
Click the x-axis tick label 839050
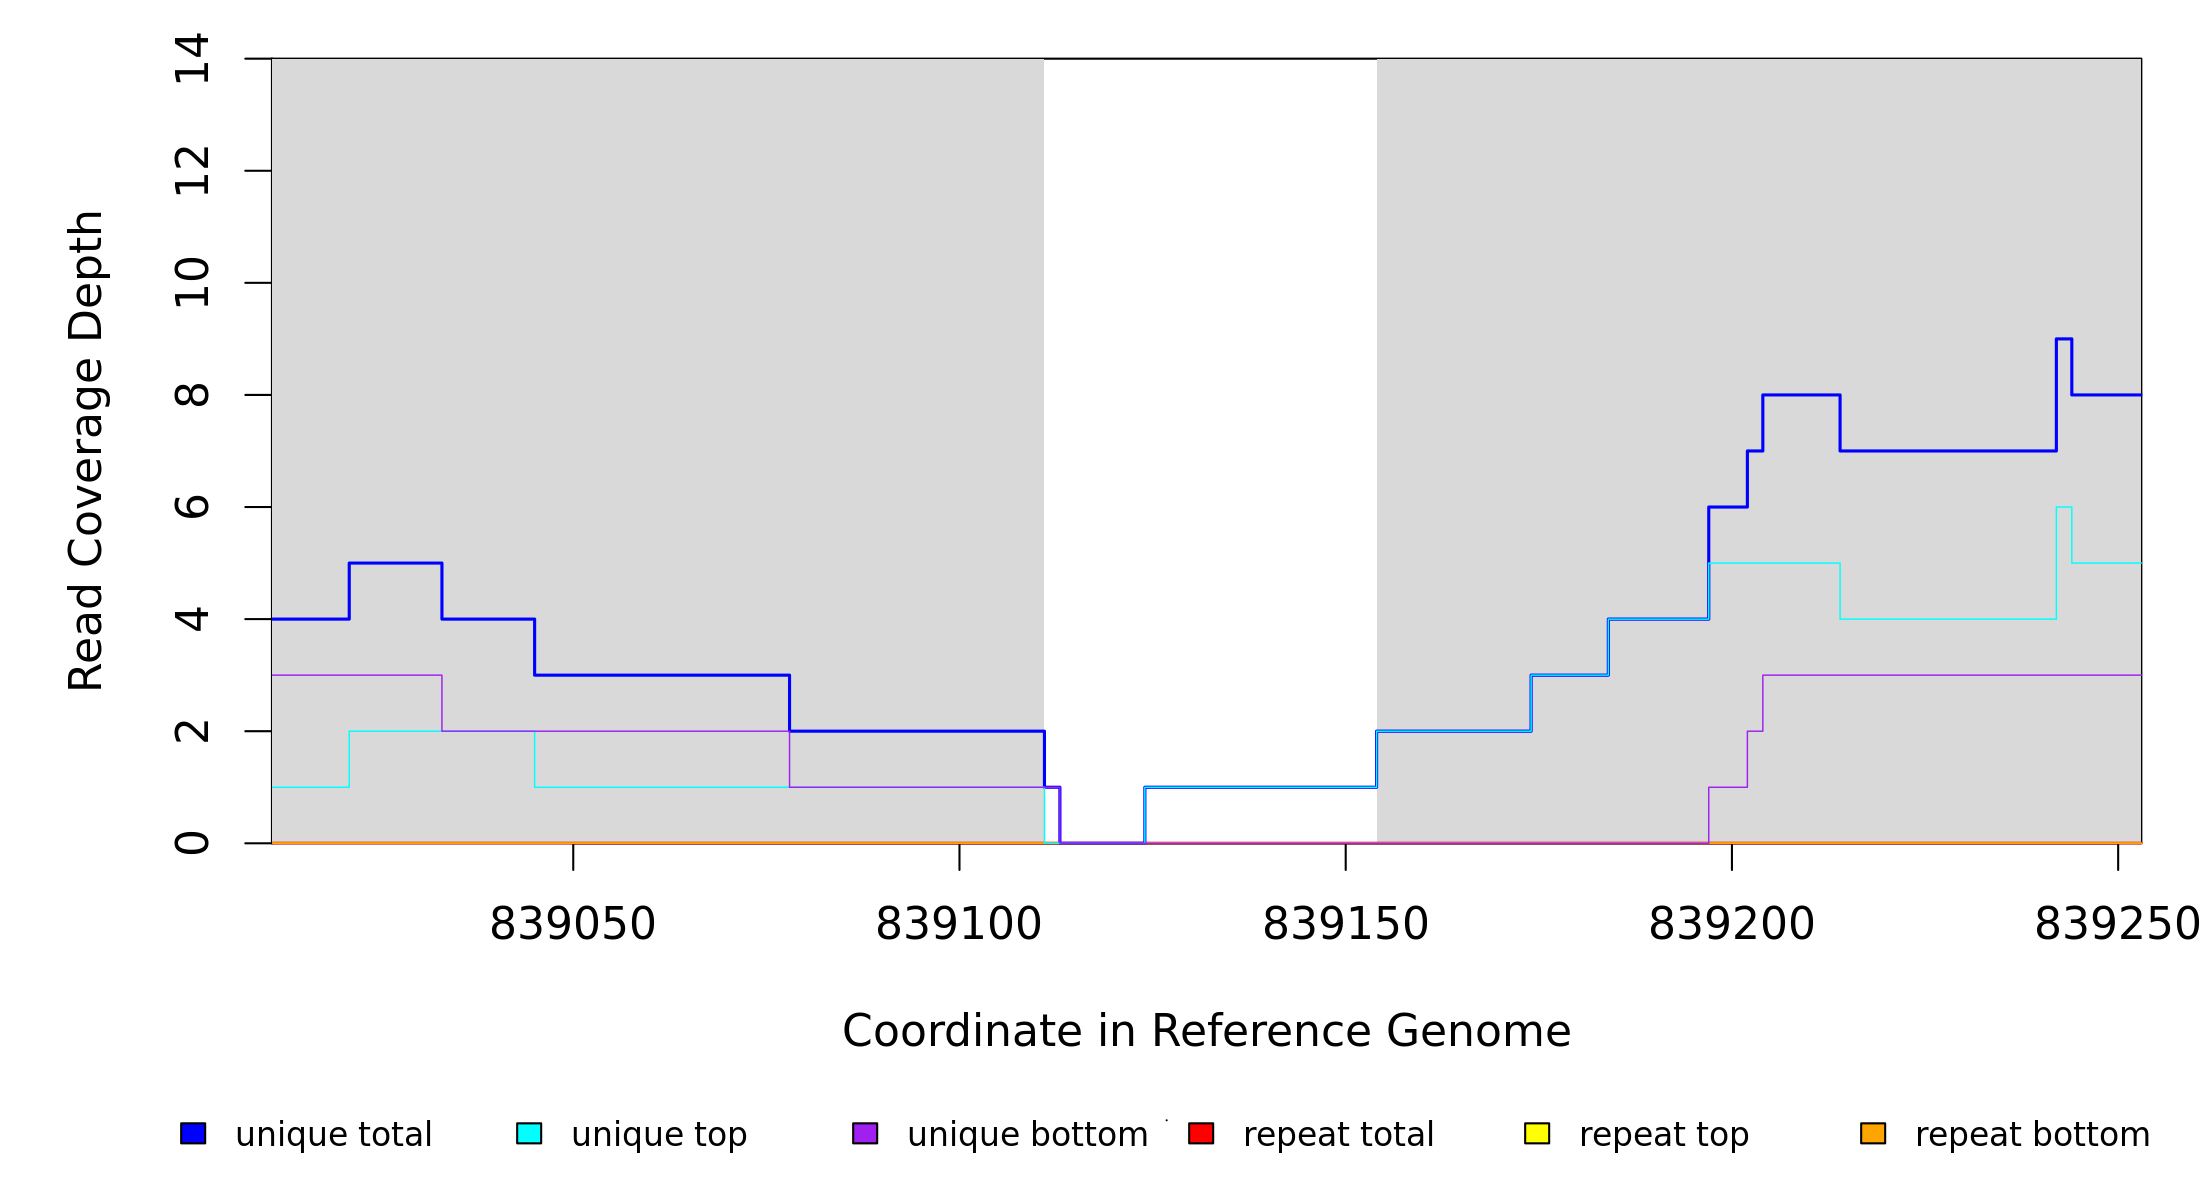click(x=572, y=924)
